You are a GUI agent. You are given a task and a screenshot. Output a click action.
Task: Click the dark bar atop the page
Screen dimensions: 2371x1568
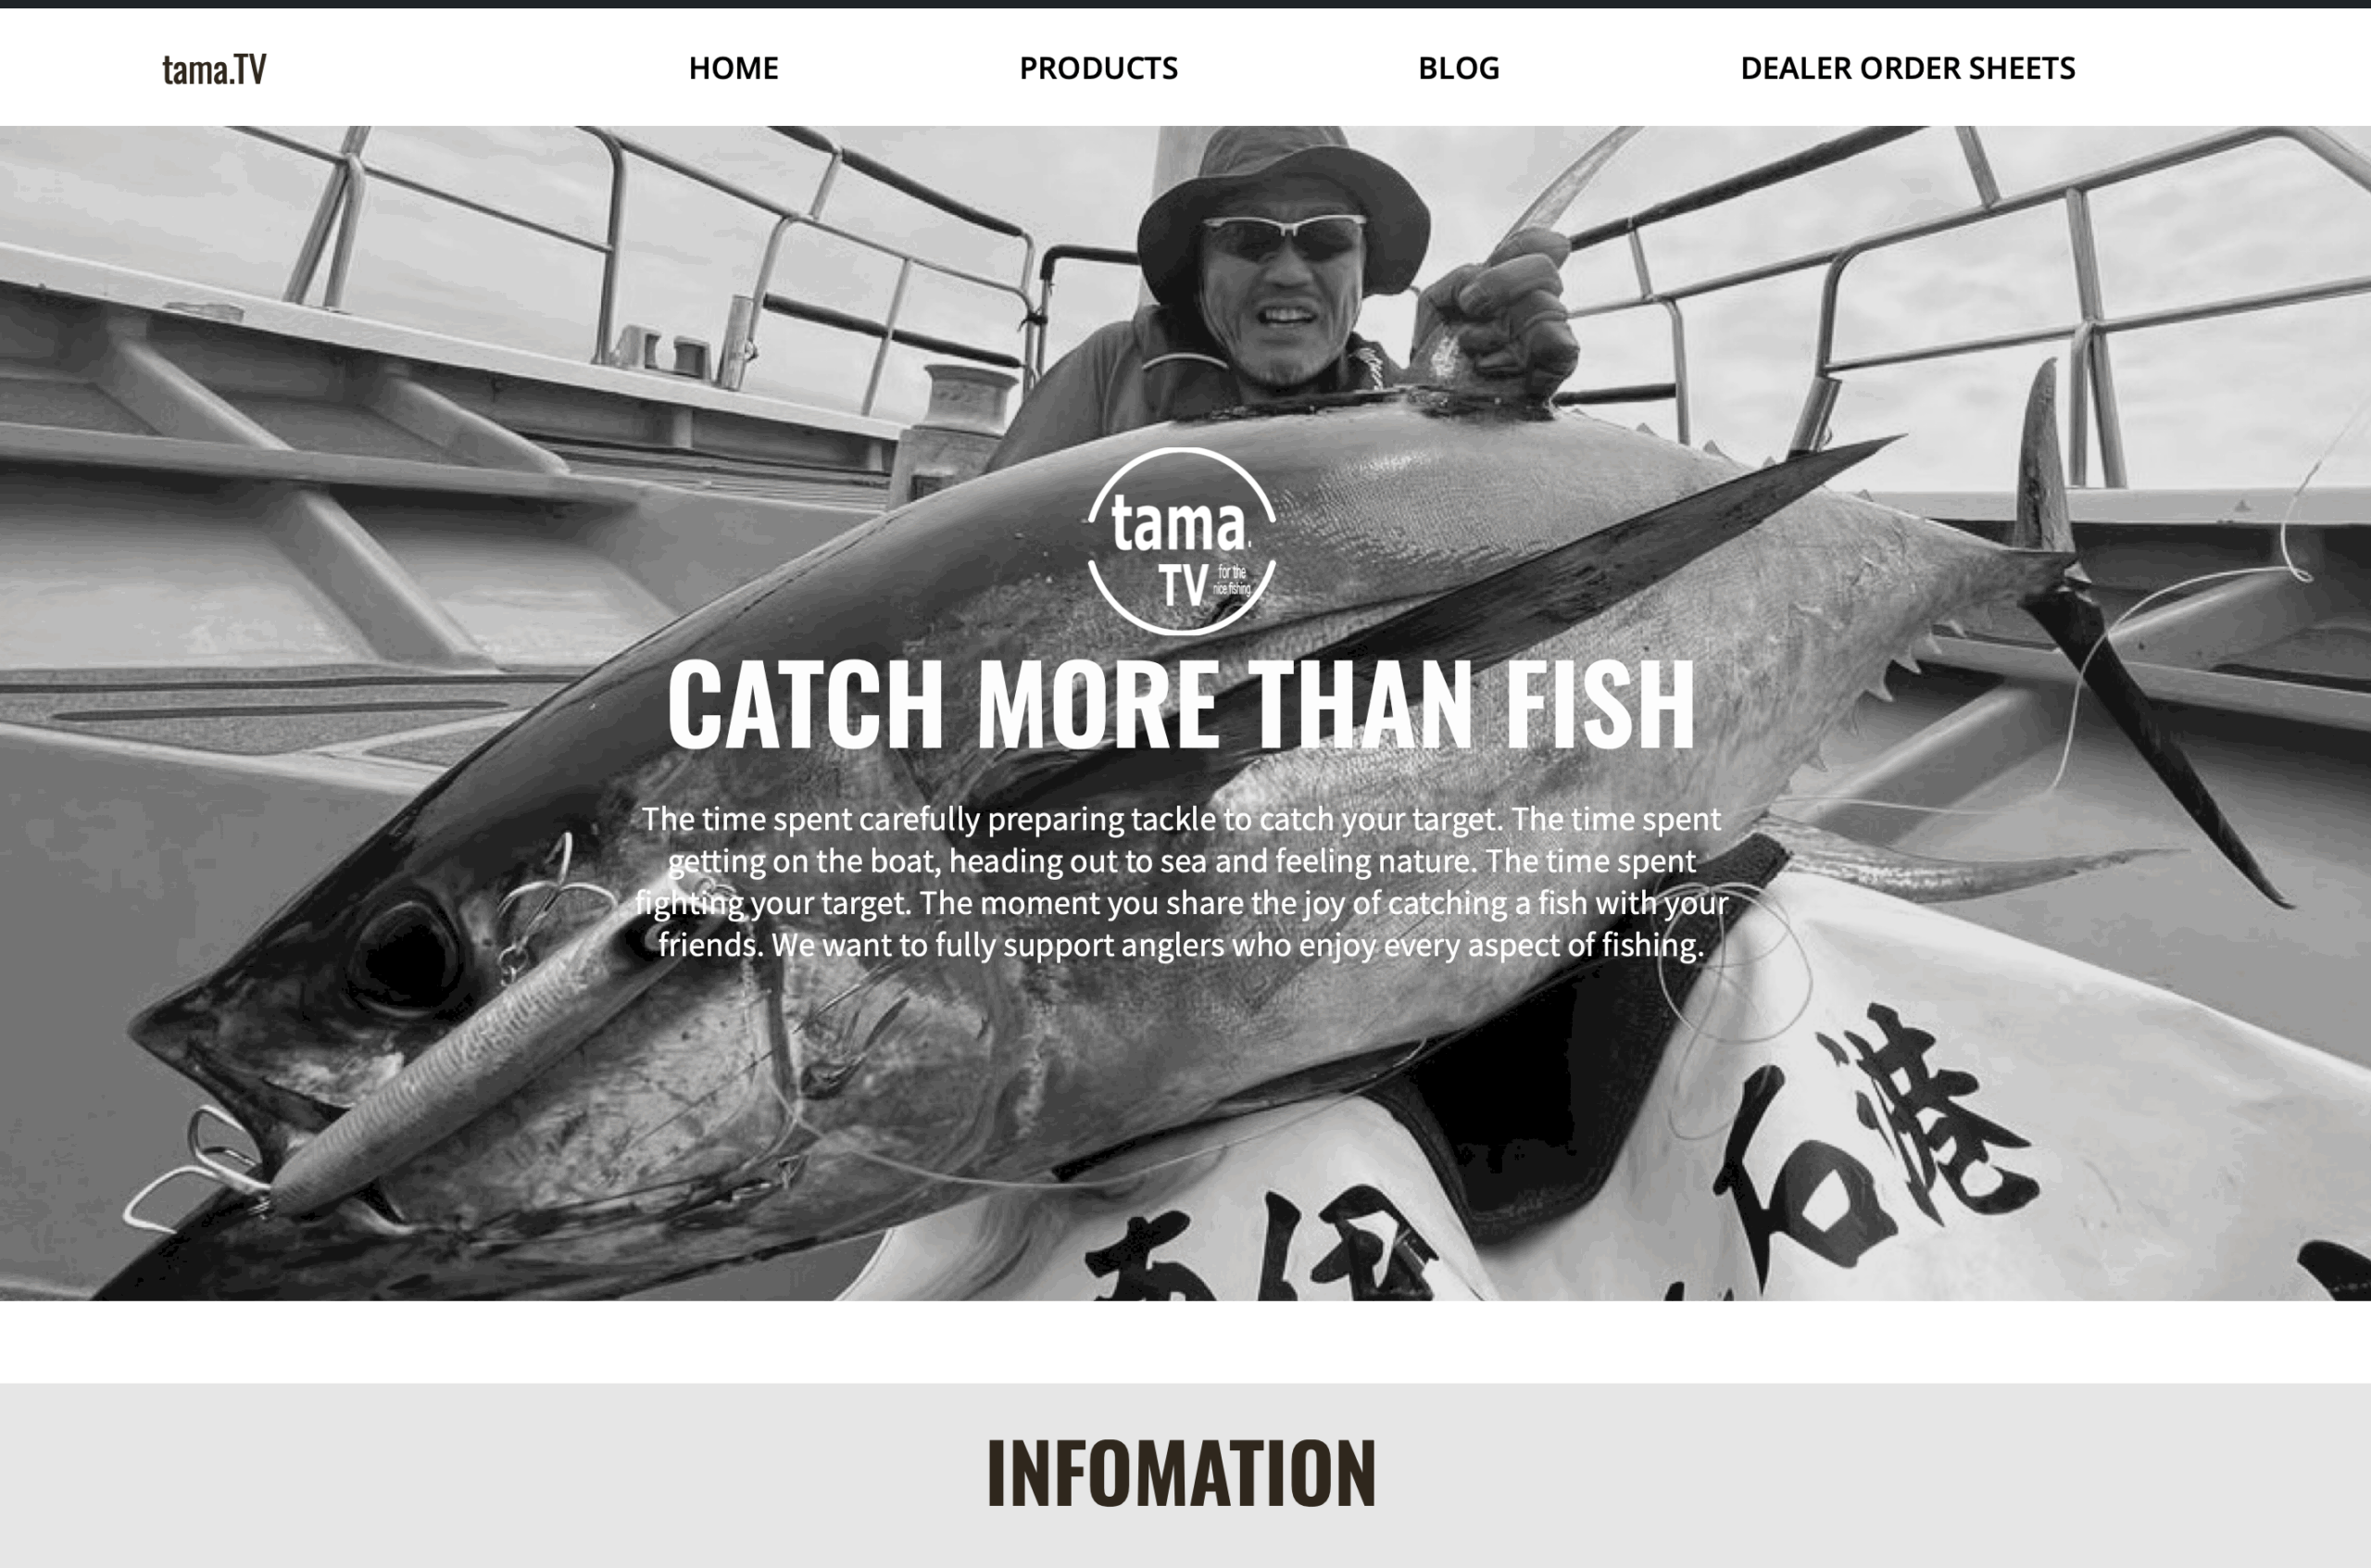click(x=1185, y=4)
